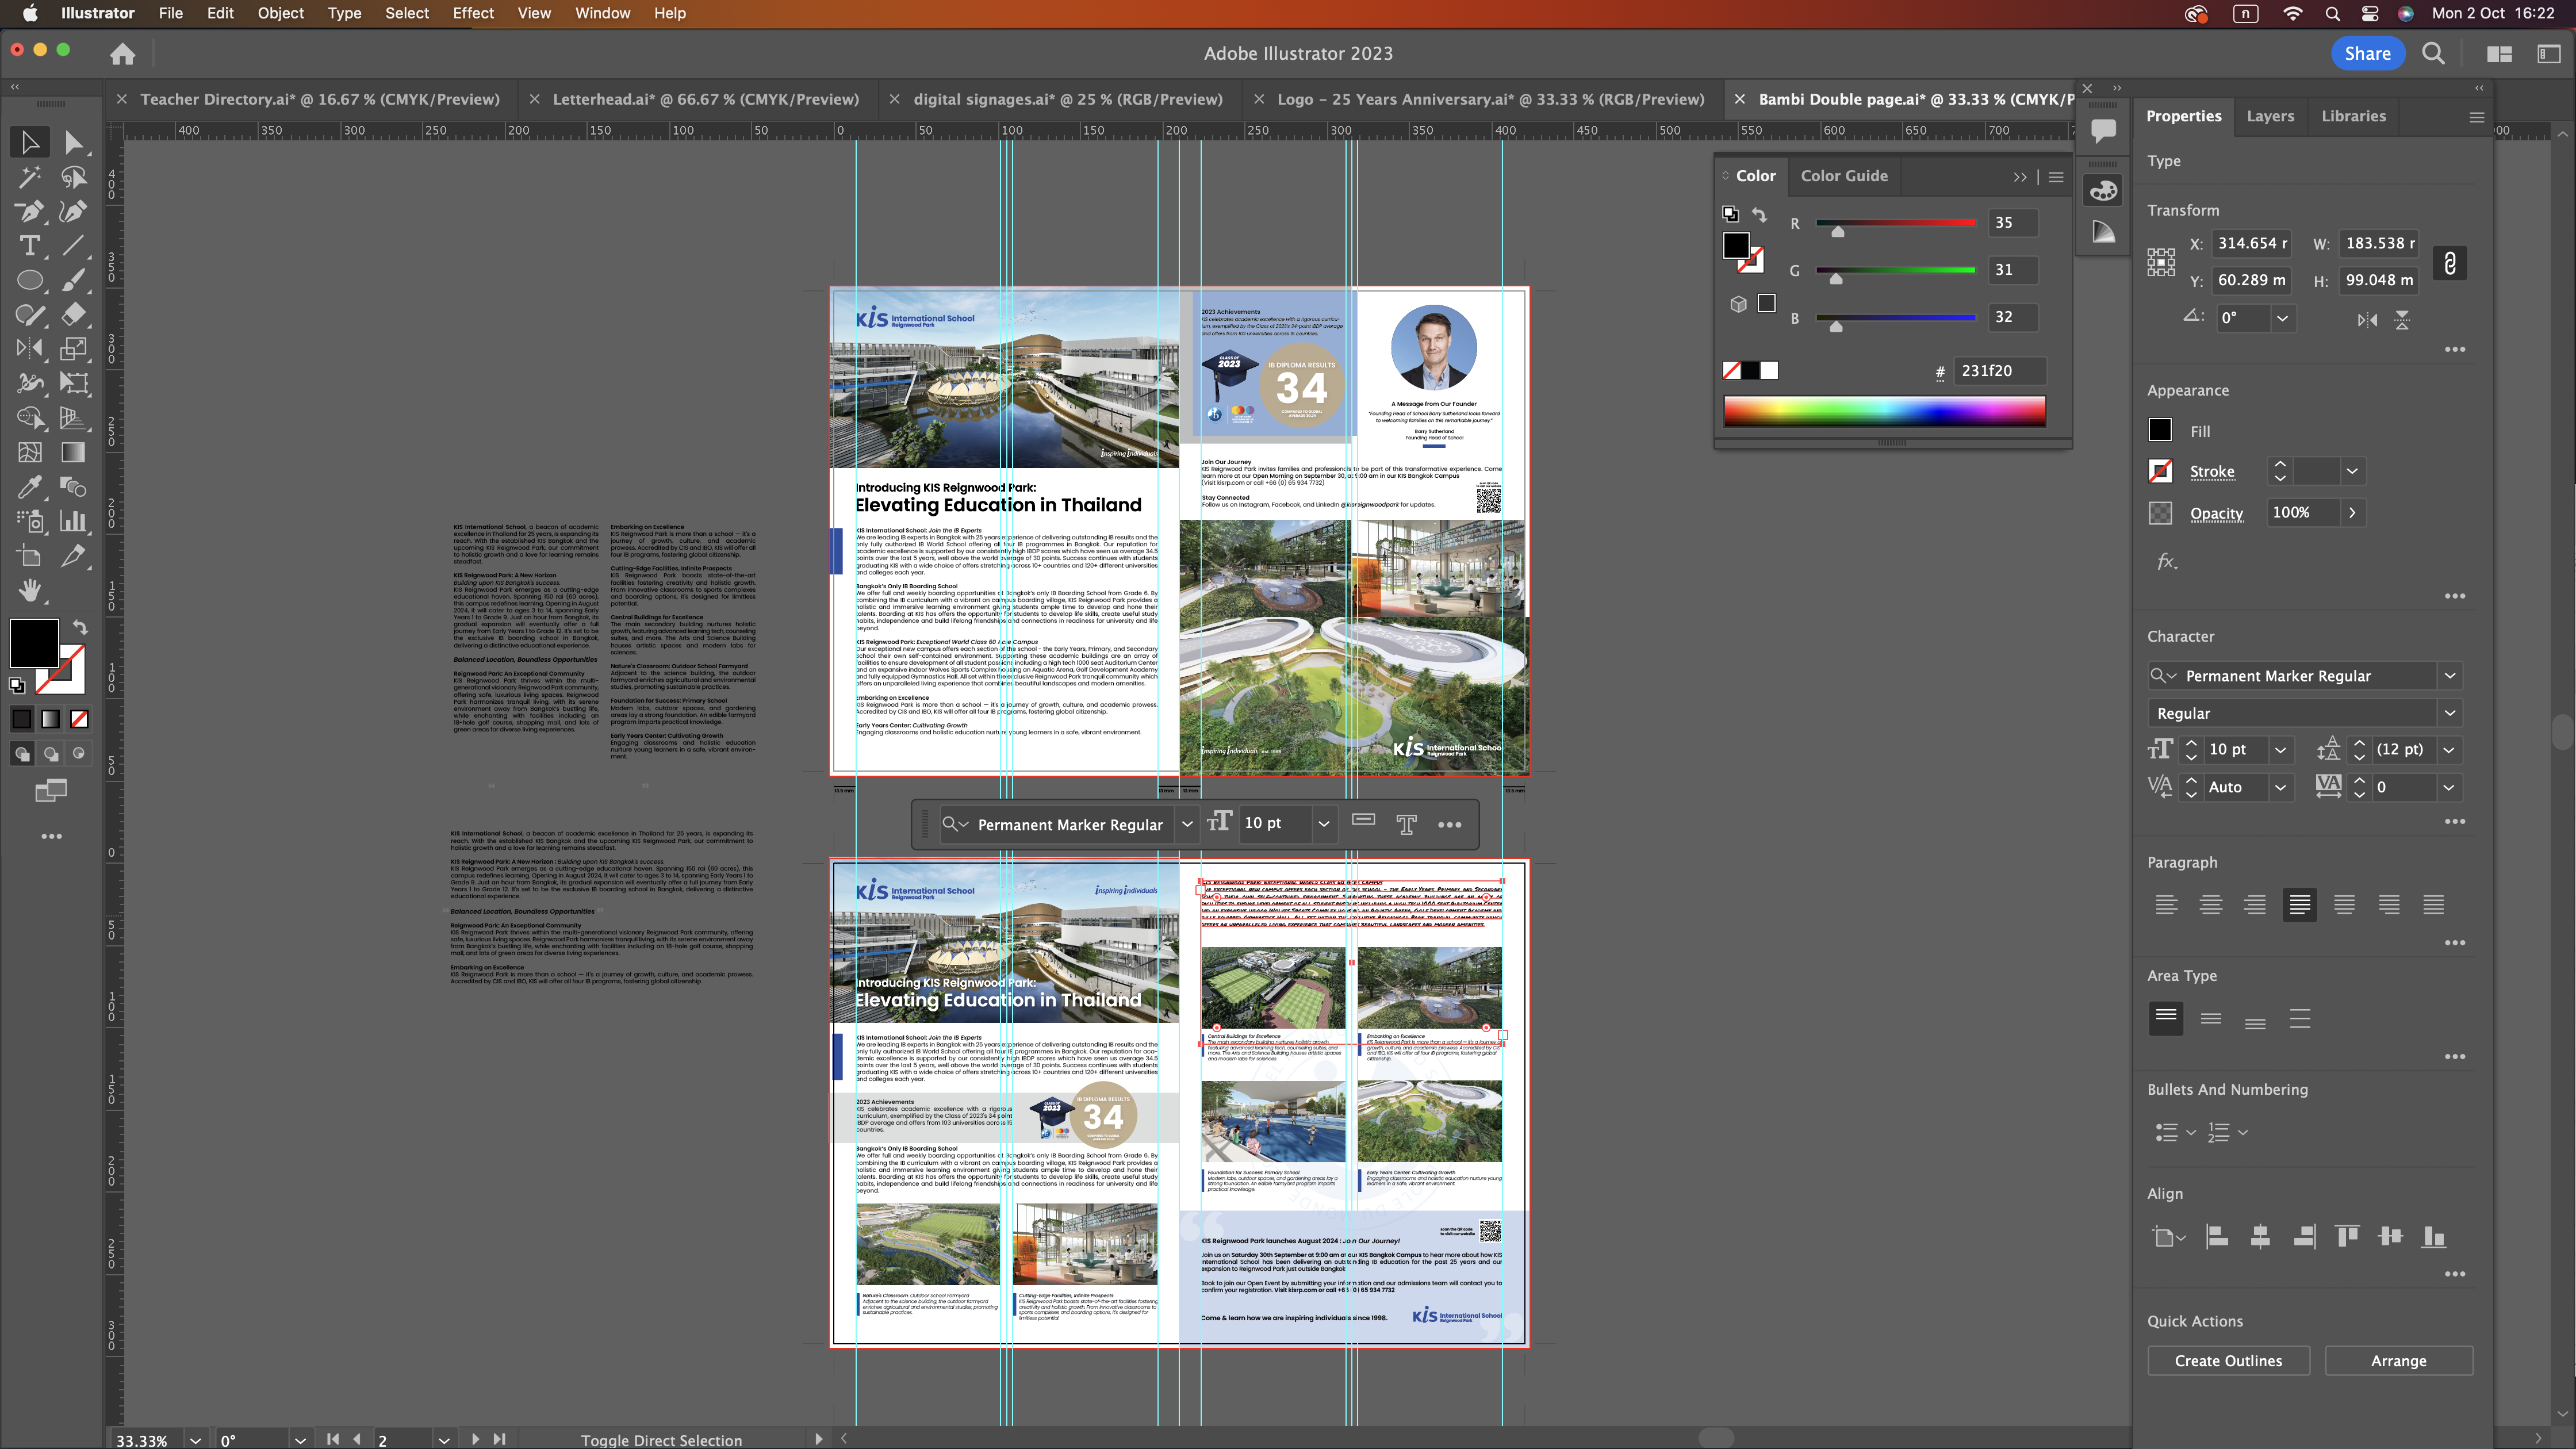The height and width of the screenshot is (1449, 2576).
Task: Select the Curvature tool
Action: point(73,212)
